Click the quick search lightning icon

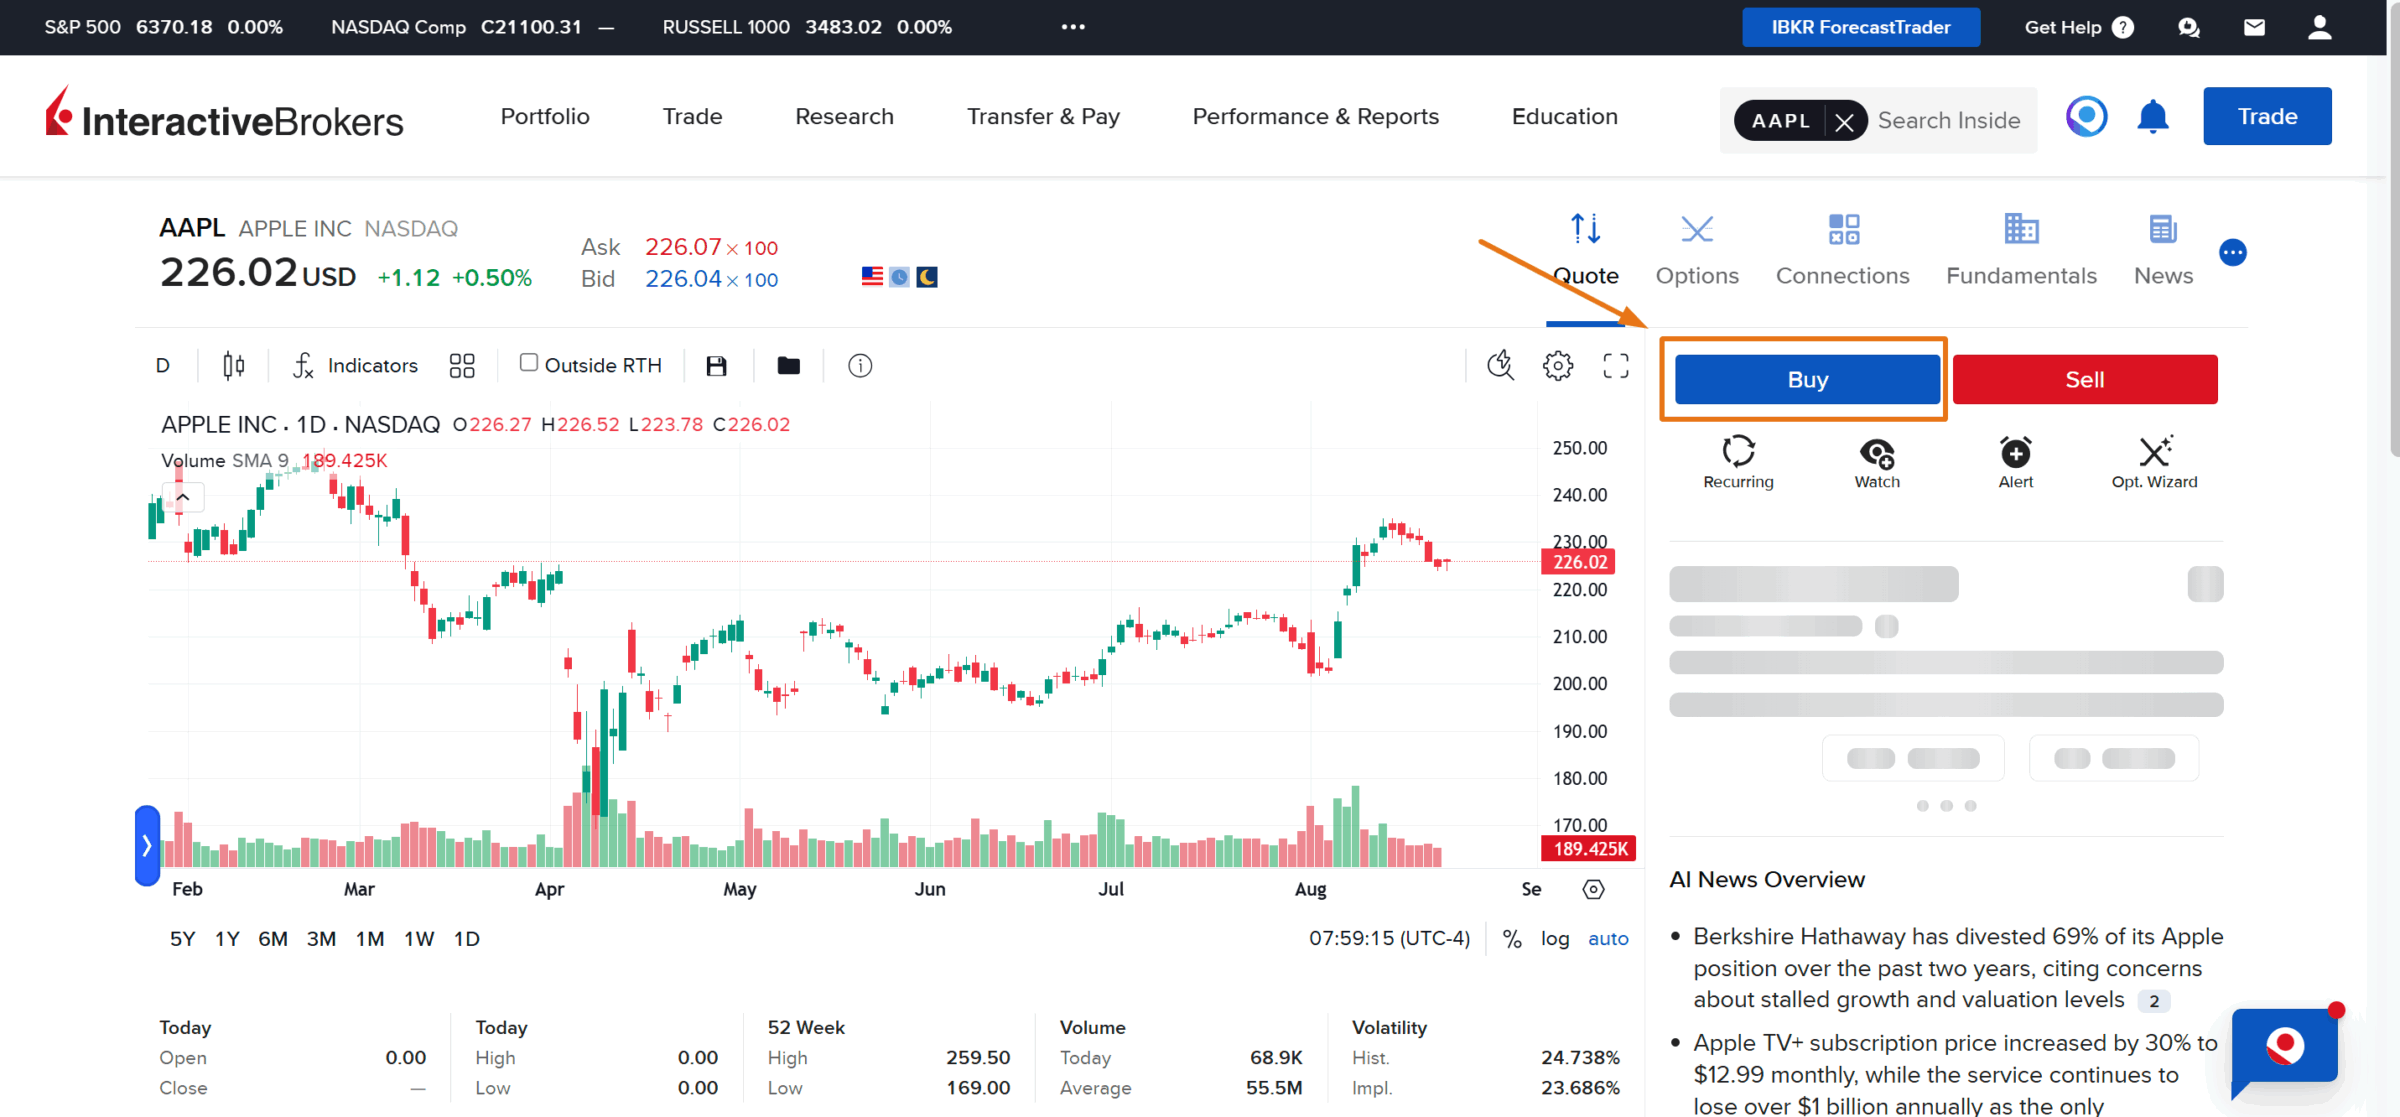pyautogui.click(x=1500, y=366)
